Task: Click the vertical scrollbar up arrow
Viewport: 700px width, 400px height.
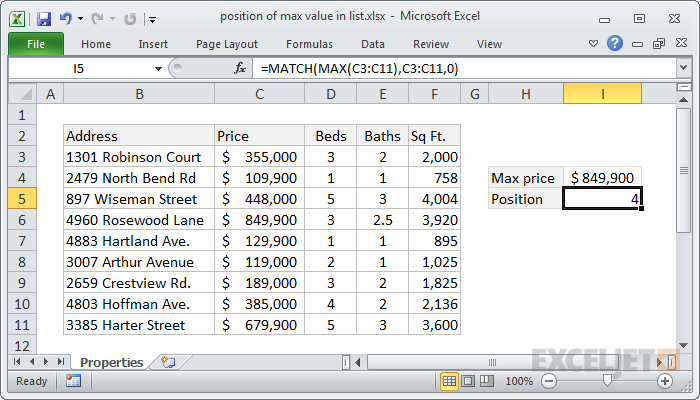Action: 683,100
